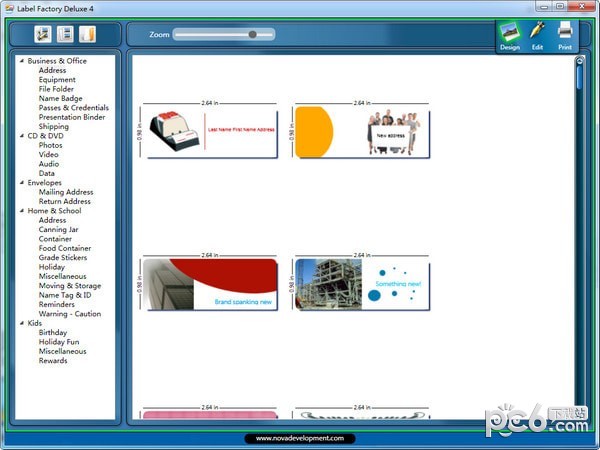Screen dimensions: 600x450
Task: Select Data under CD & DVD
Action: coord(47,173)
